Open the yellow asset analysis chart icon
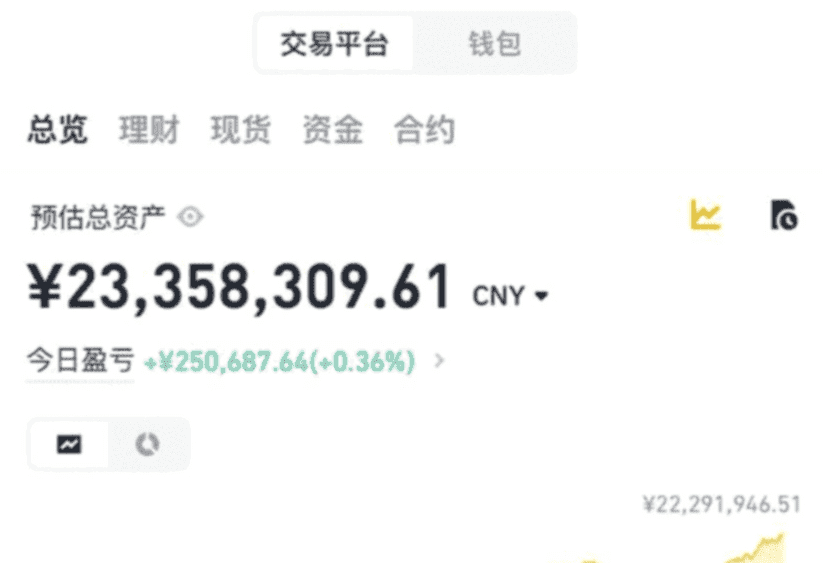This screenshot has height=563, width=823. [705, 215]
